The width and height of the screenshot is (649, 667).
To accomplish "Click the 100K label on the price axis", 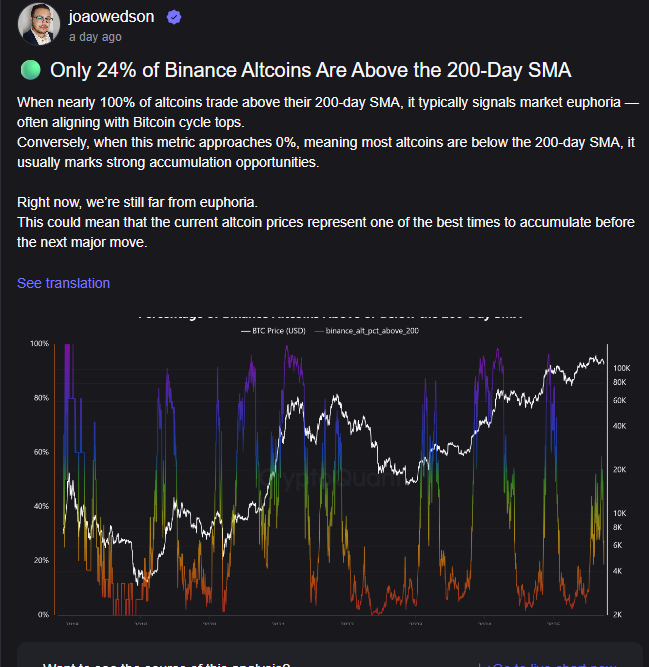I will pyautogui.click(x=618, y=367).
